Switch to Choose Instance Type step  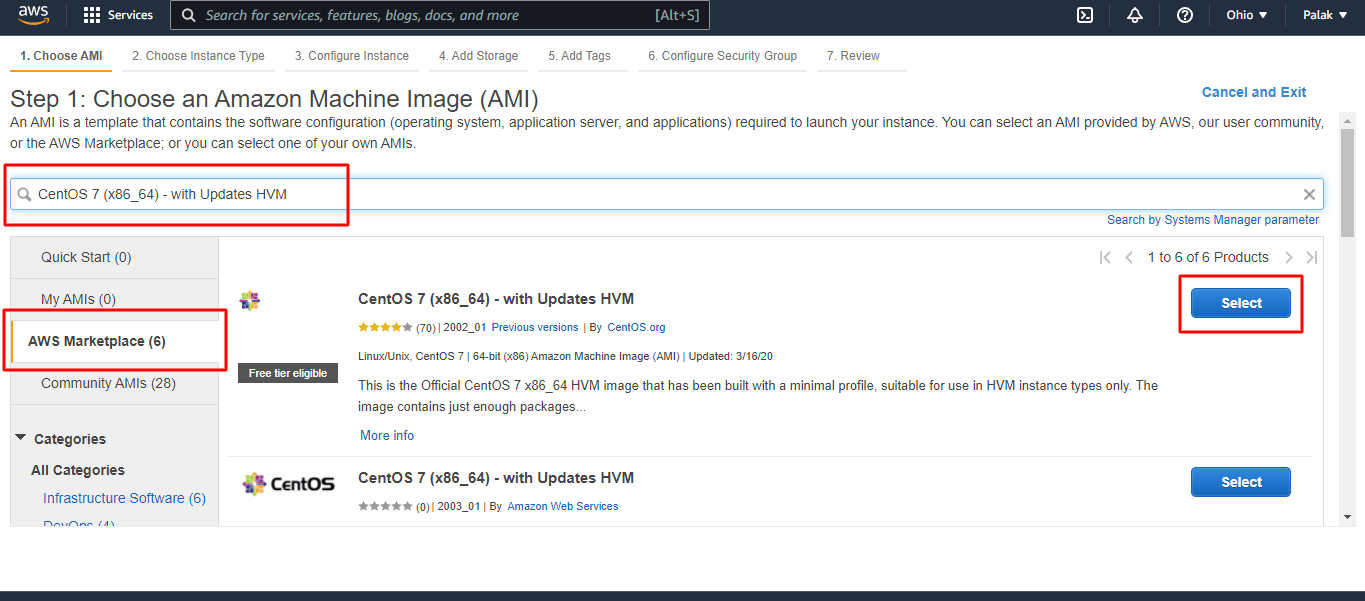pyautogui.click(x=198, y=56)
